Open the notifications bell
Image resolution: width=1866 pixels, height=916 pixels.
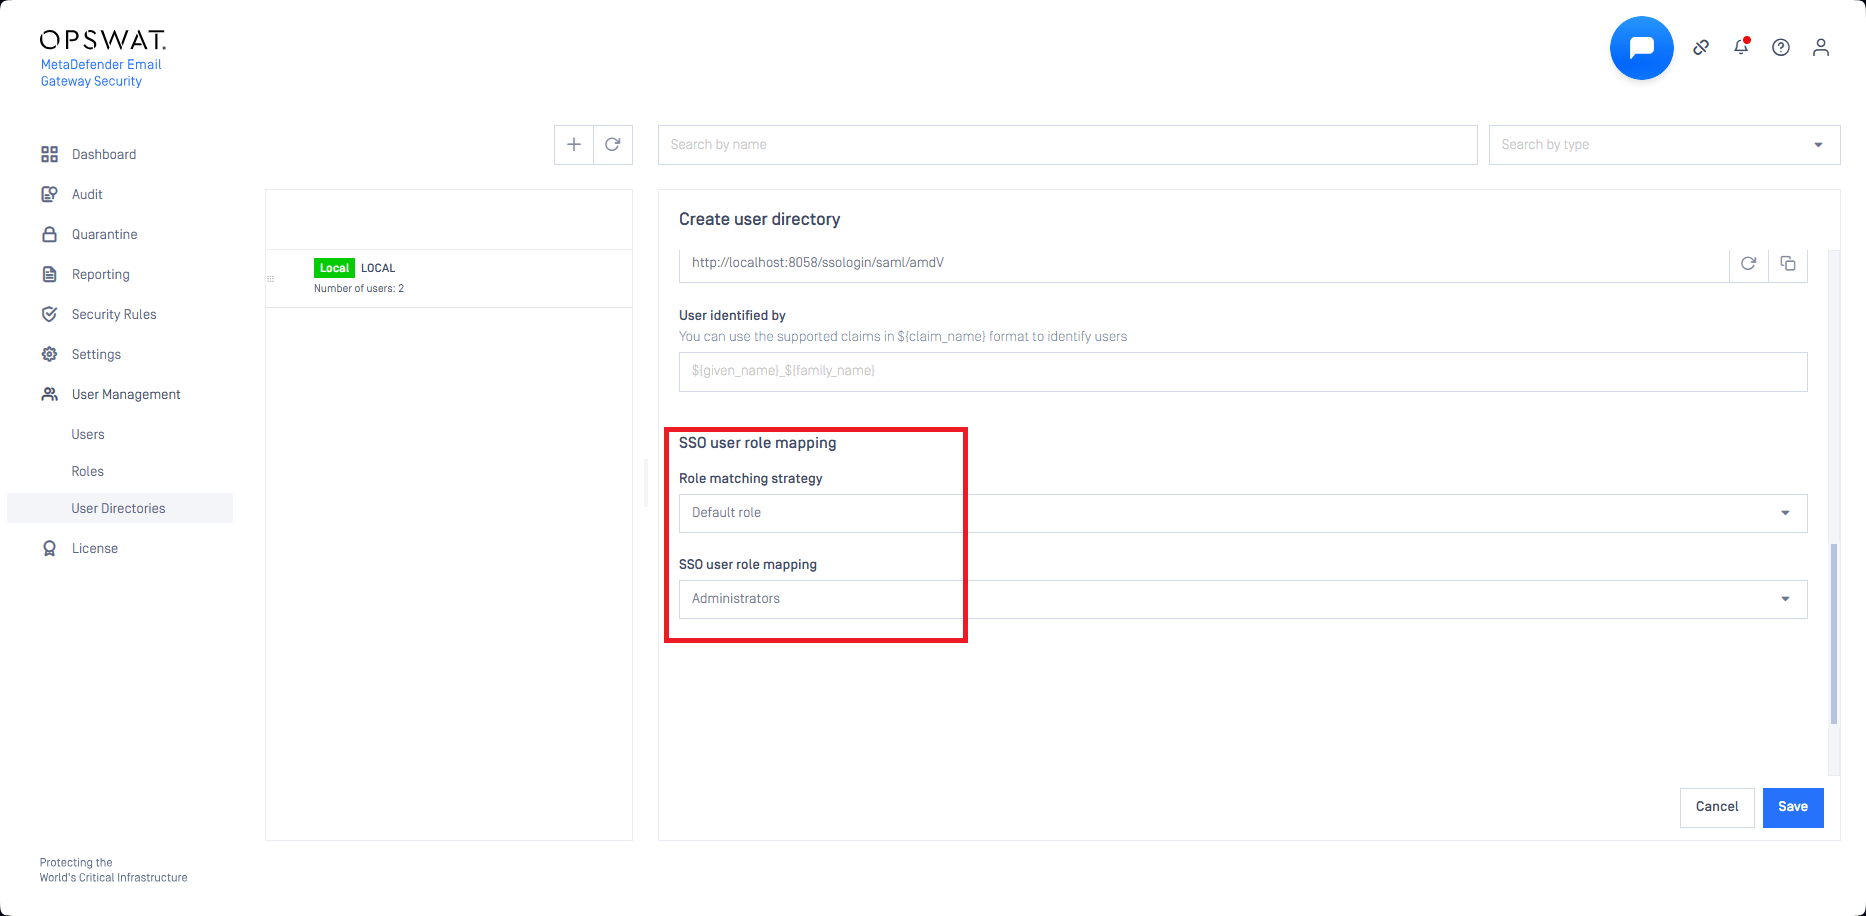1741,48
